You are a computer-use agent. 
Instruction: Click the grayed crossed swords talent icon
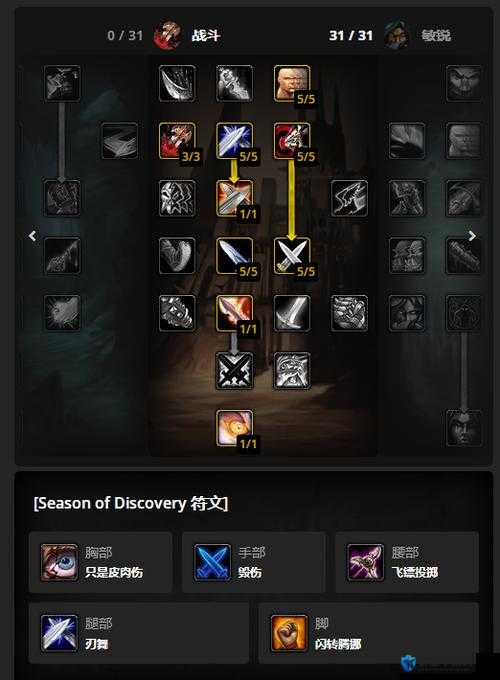pyautogui.click(x=235, y=370)
